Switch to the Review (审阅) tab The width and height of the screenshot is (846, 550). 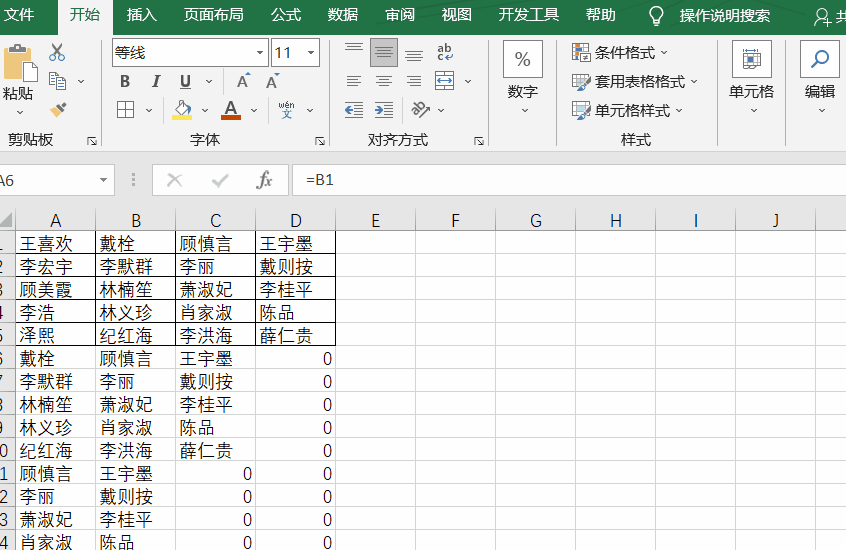tap(400, 15)
